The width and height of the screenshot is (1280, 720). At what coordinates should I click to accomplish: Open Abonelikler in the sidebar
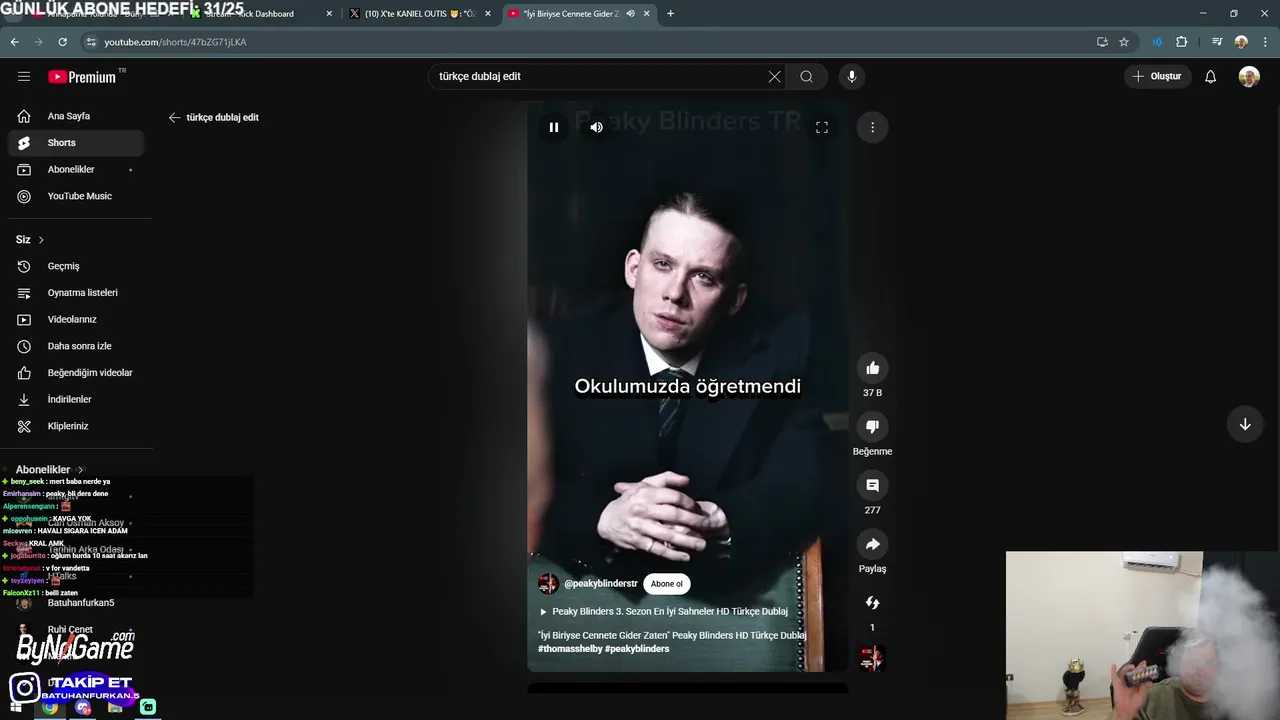point(76,170)
